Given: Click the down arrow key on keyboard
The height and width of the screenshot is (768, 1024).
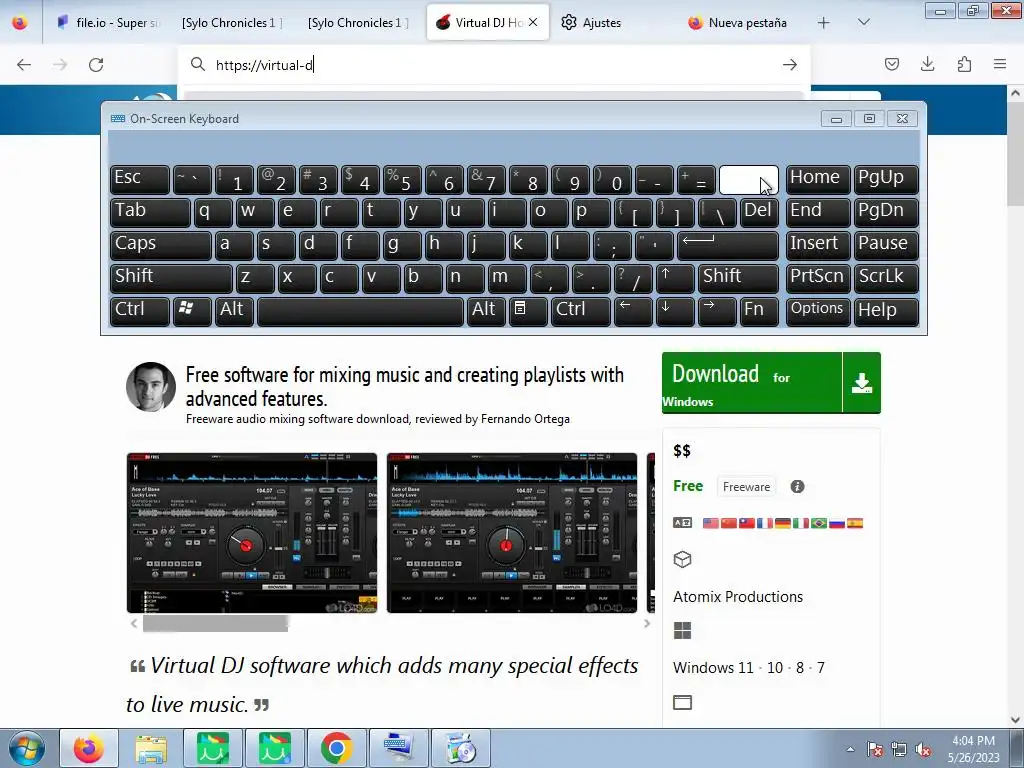Looking at the screenshot, I should 675,310.
